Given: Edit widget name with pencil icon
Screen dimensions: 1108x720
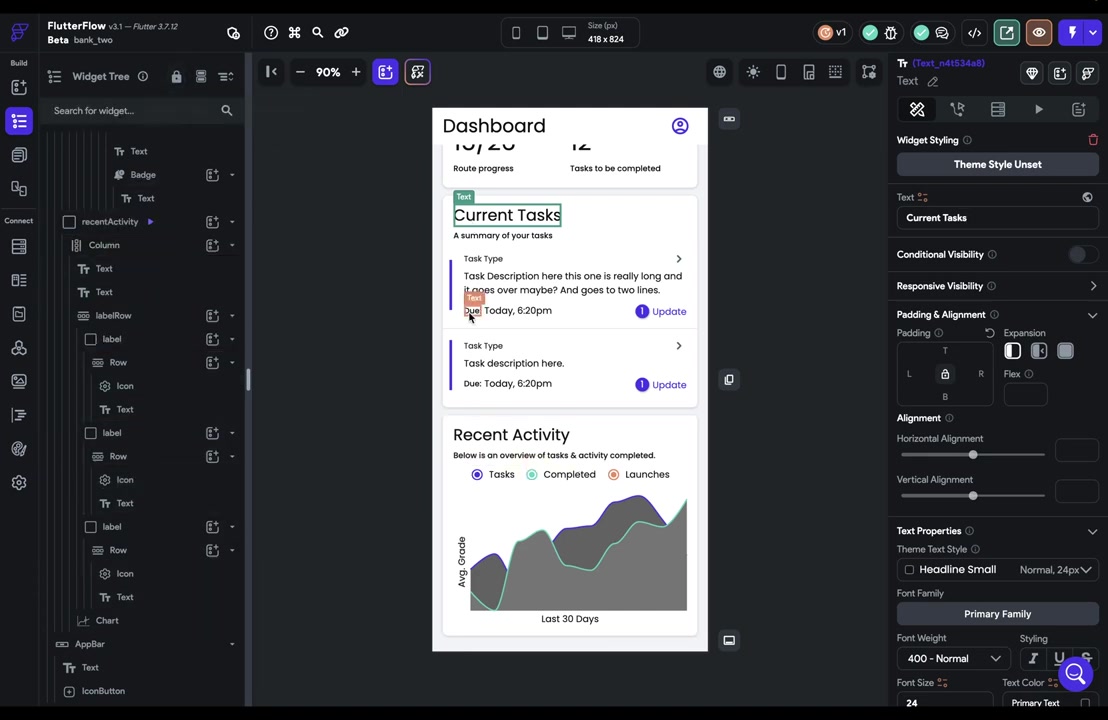Looking at the screenshot, I should point(933,82).
